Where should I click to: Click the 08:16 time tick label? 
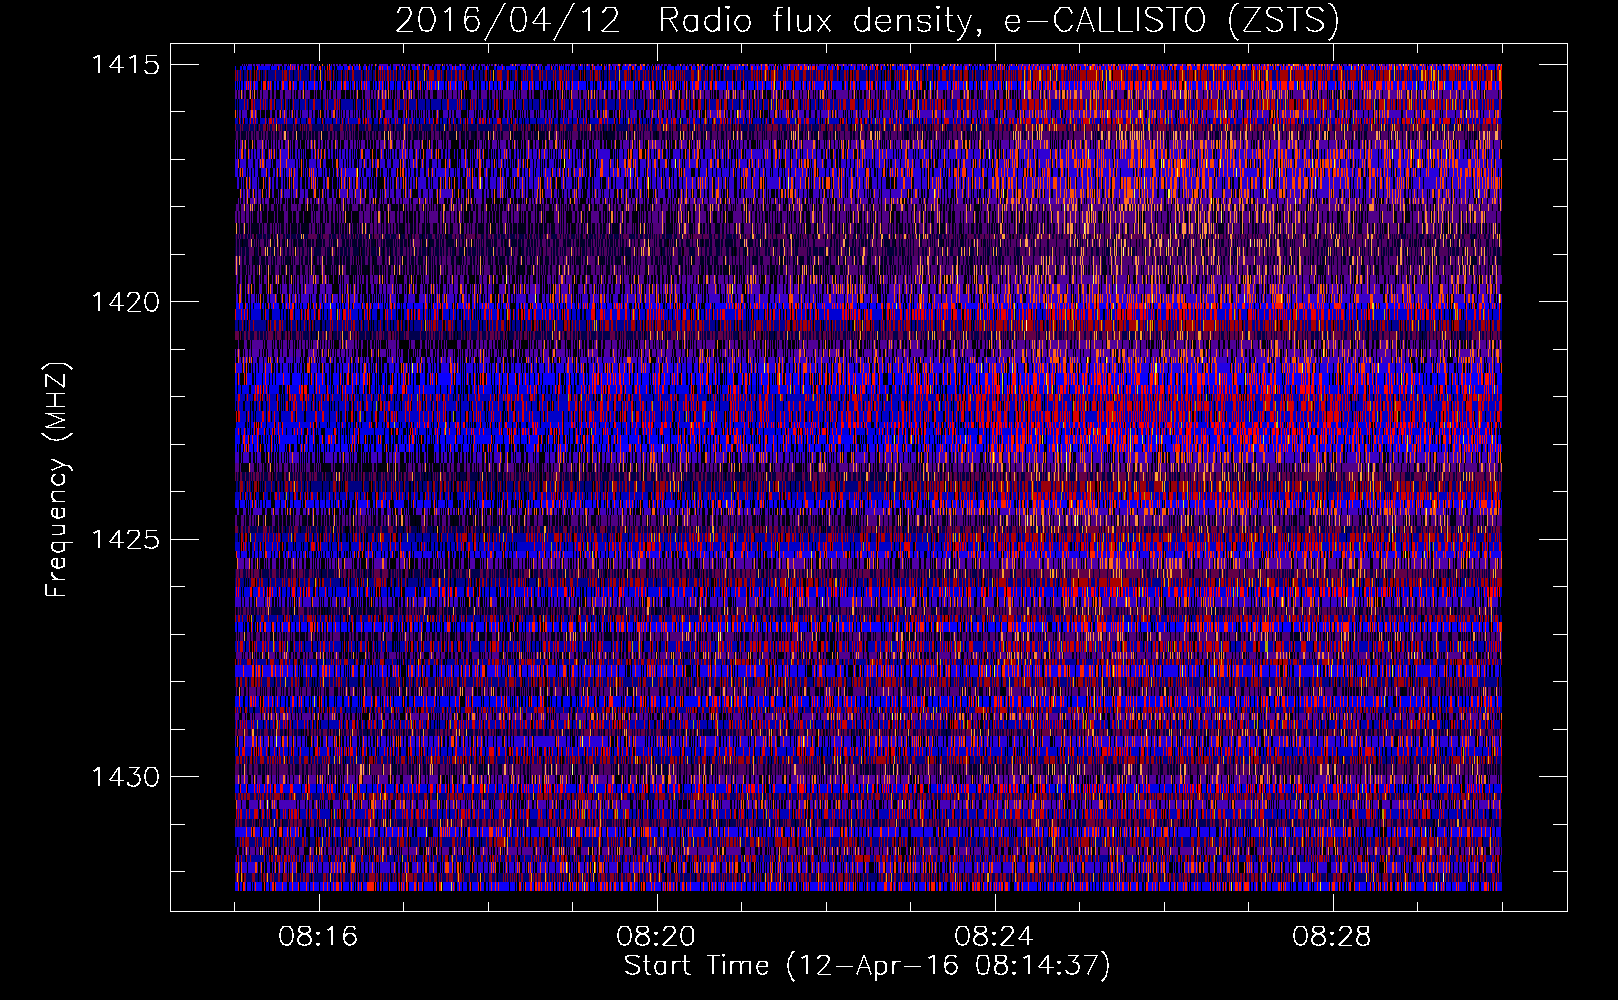tap(319, 937)
